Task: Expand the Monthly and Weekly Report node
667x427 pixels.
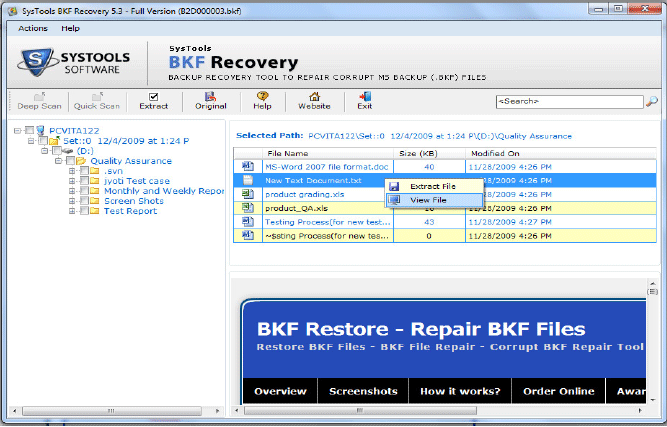Action: [x=72, y=191]
